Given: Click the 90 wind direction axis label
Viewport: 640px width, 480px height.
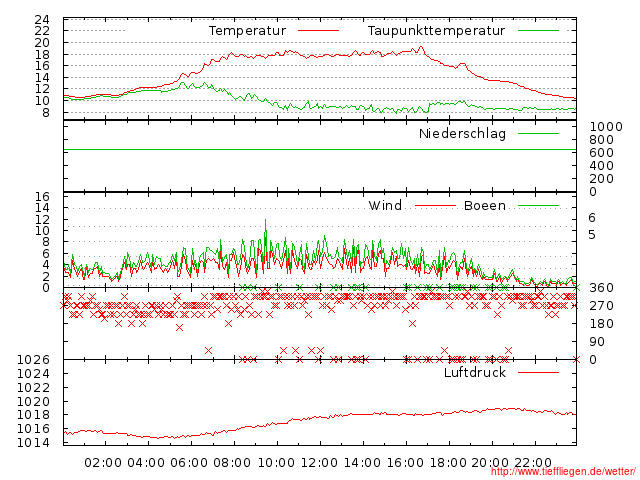Looking at the screenshot, I should pos(597,342).
